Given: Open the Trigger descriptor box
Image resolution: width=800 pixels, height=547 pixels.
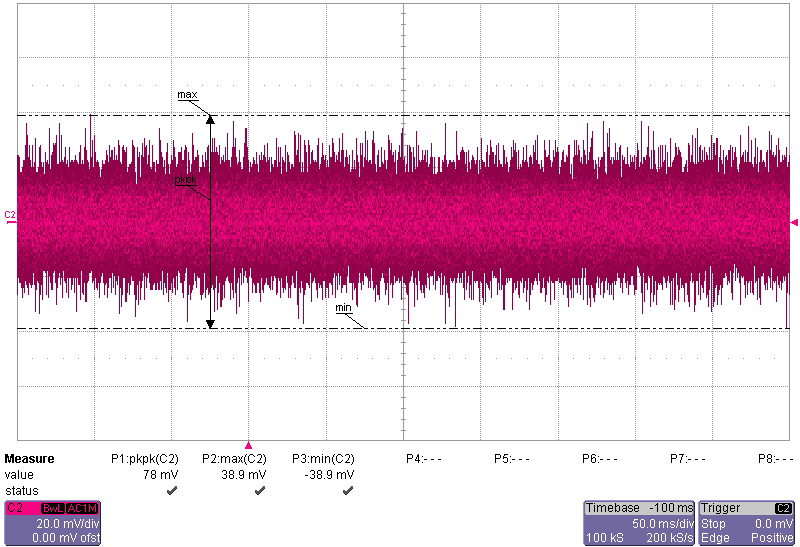Looking at the screenshot, I should pos(747,523).
